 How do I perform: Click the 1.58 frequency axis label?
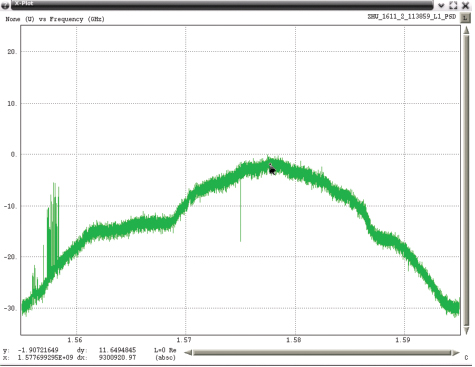point(293,340)
